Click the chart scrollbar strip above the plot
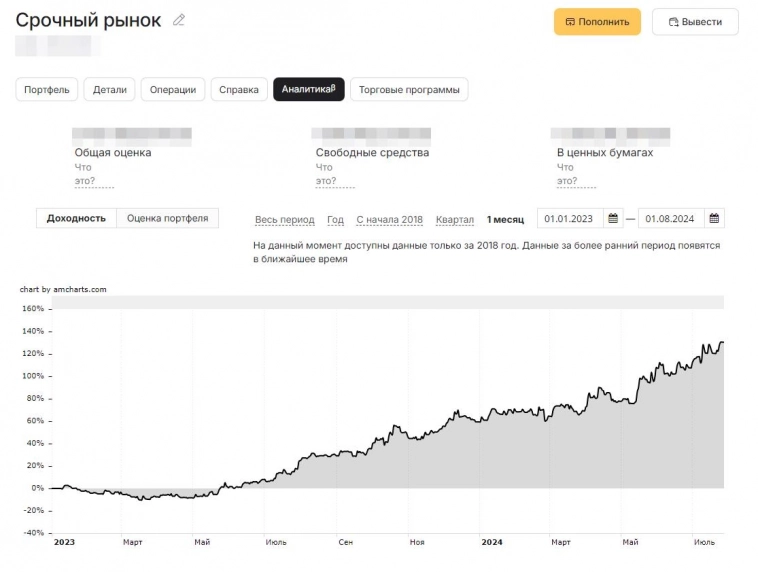Image resolution: width=758 pixels, height=572 pixels. coord(388,302)
